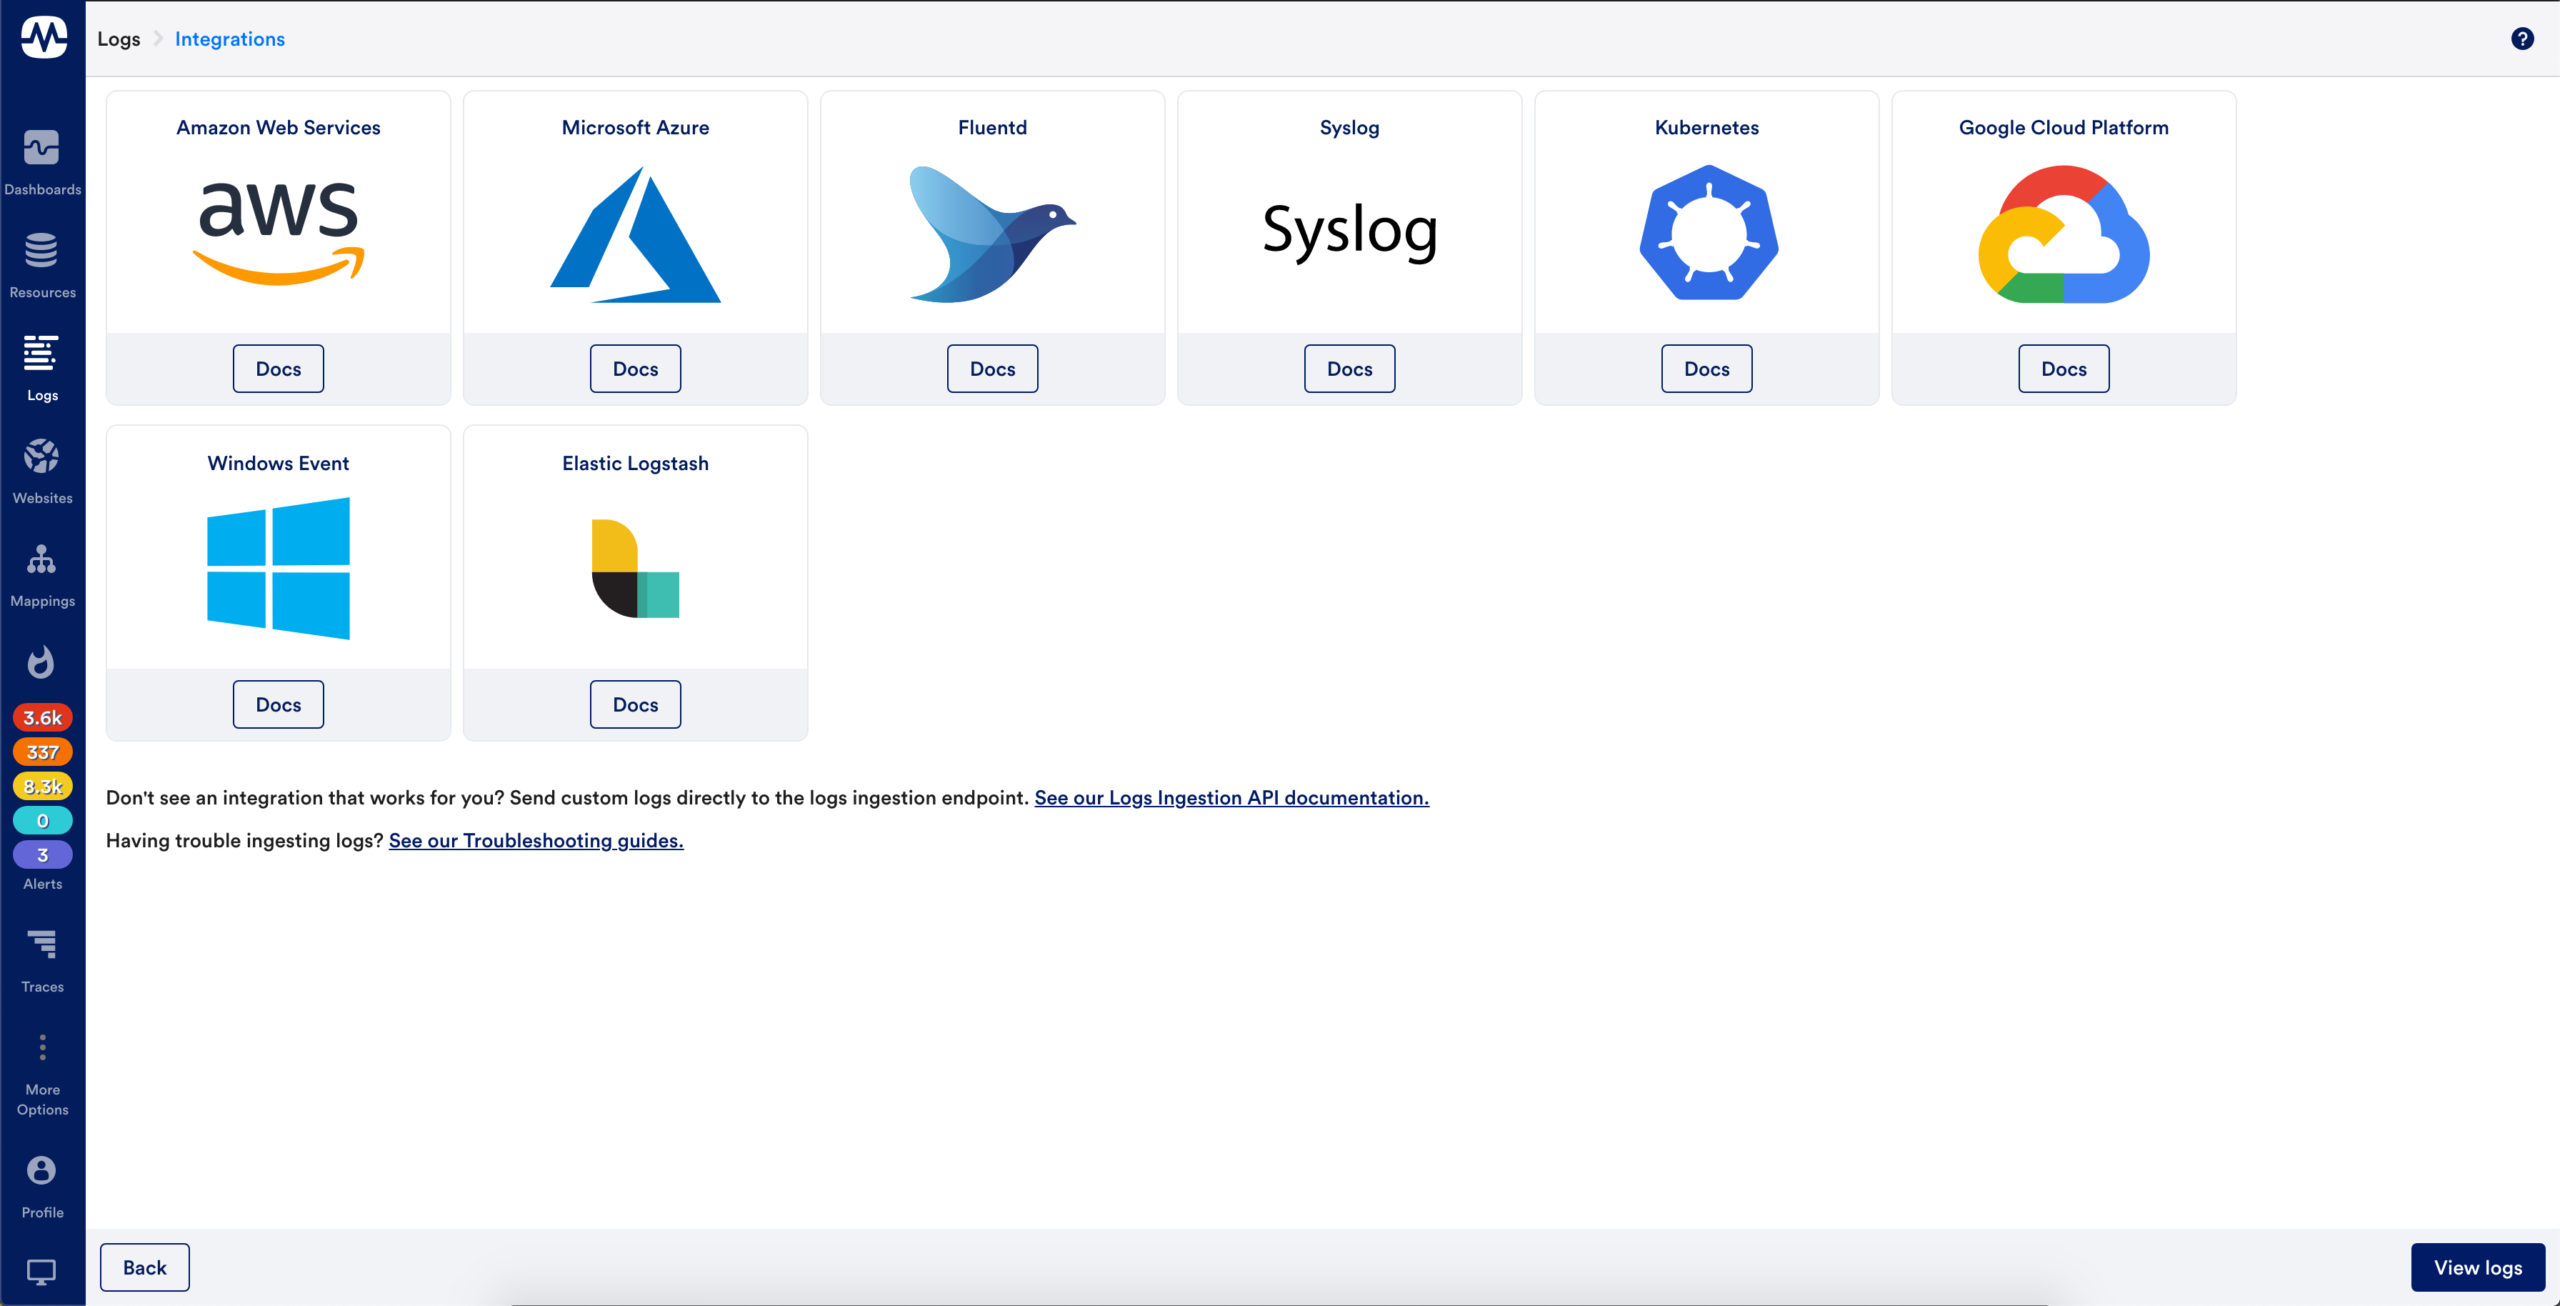The width and height of the screenshot is (2560, 1306).
Task: Open Docs for Windows Event
Action: coord(278,705)
